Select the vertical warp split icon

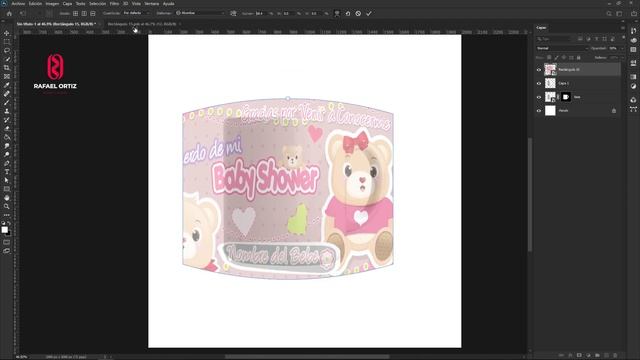(84, 13)
